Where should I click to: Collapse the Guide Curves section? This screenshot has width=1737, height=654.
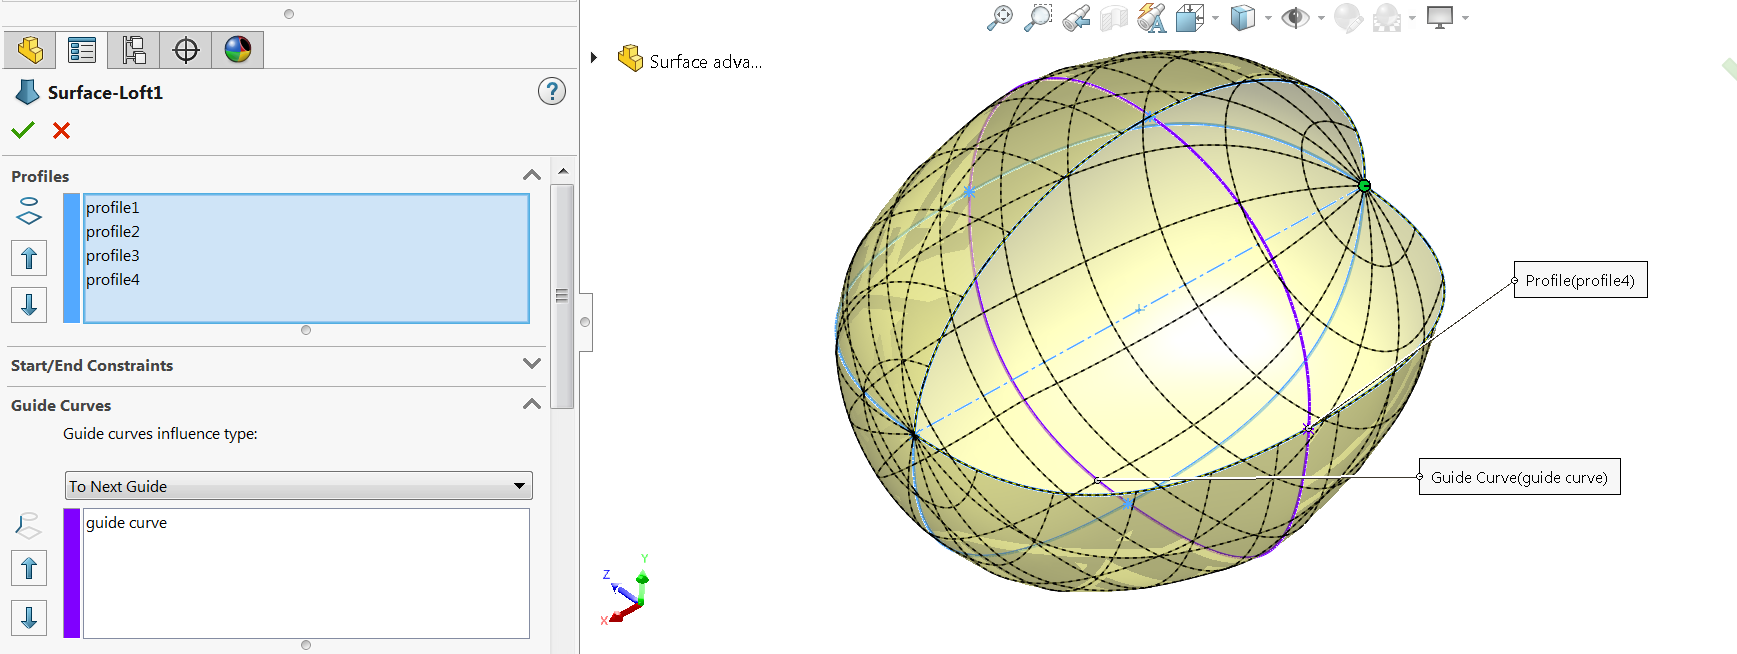tap(531, 404)
